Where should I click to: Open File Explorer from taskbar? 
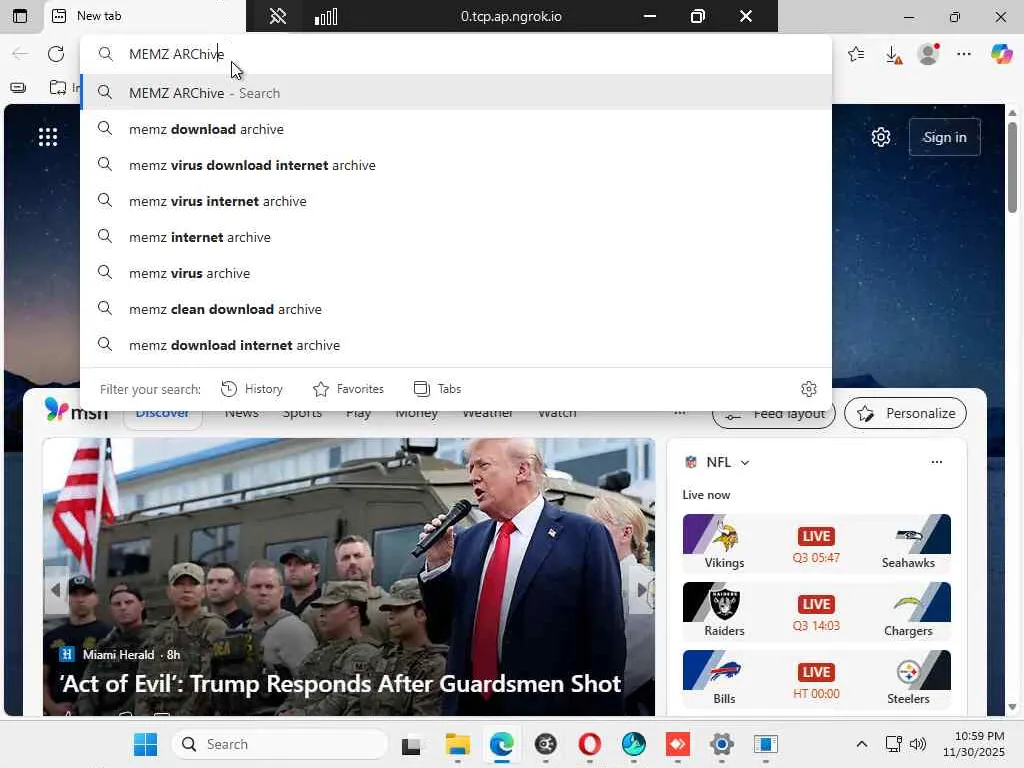point(457,744)
